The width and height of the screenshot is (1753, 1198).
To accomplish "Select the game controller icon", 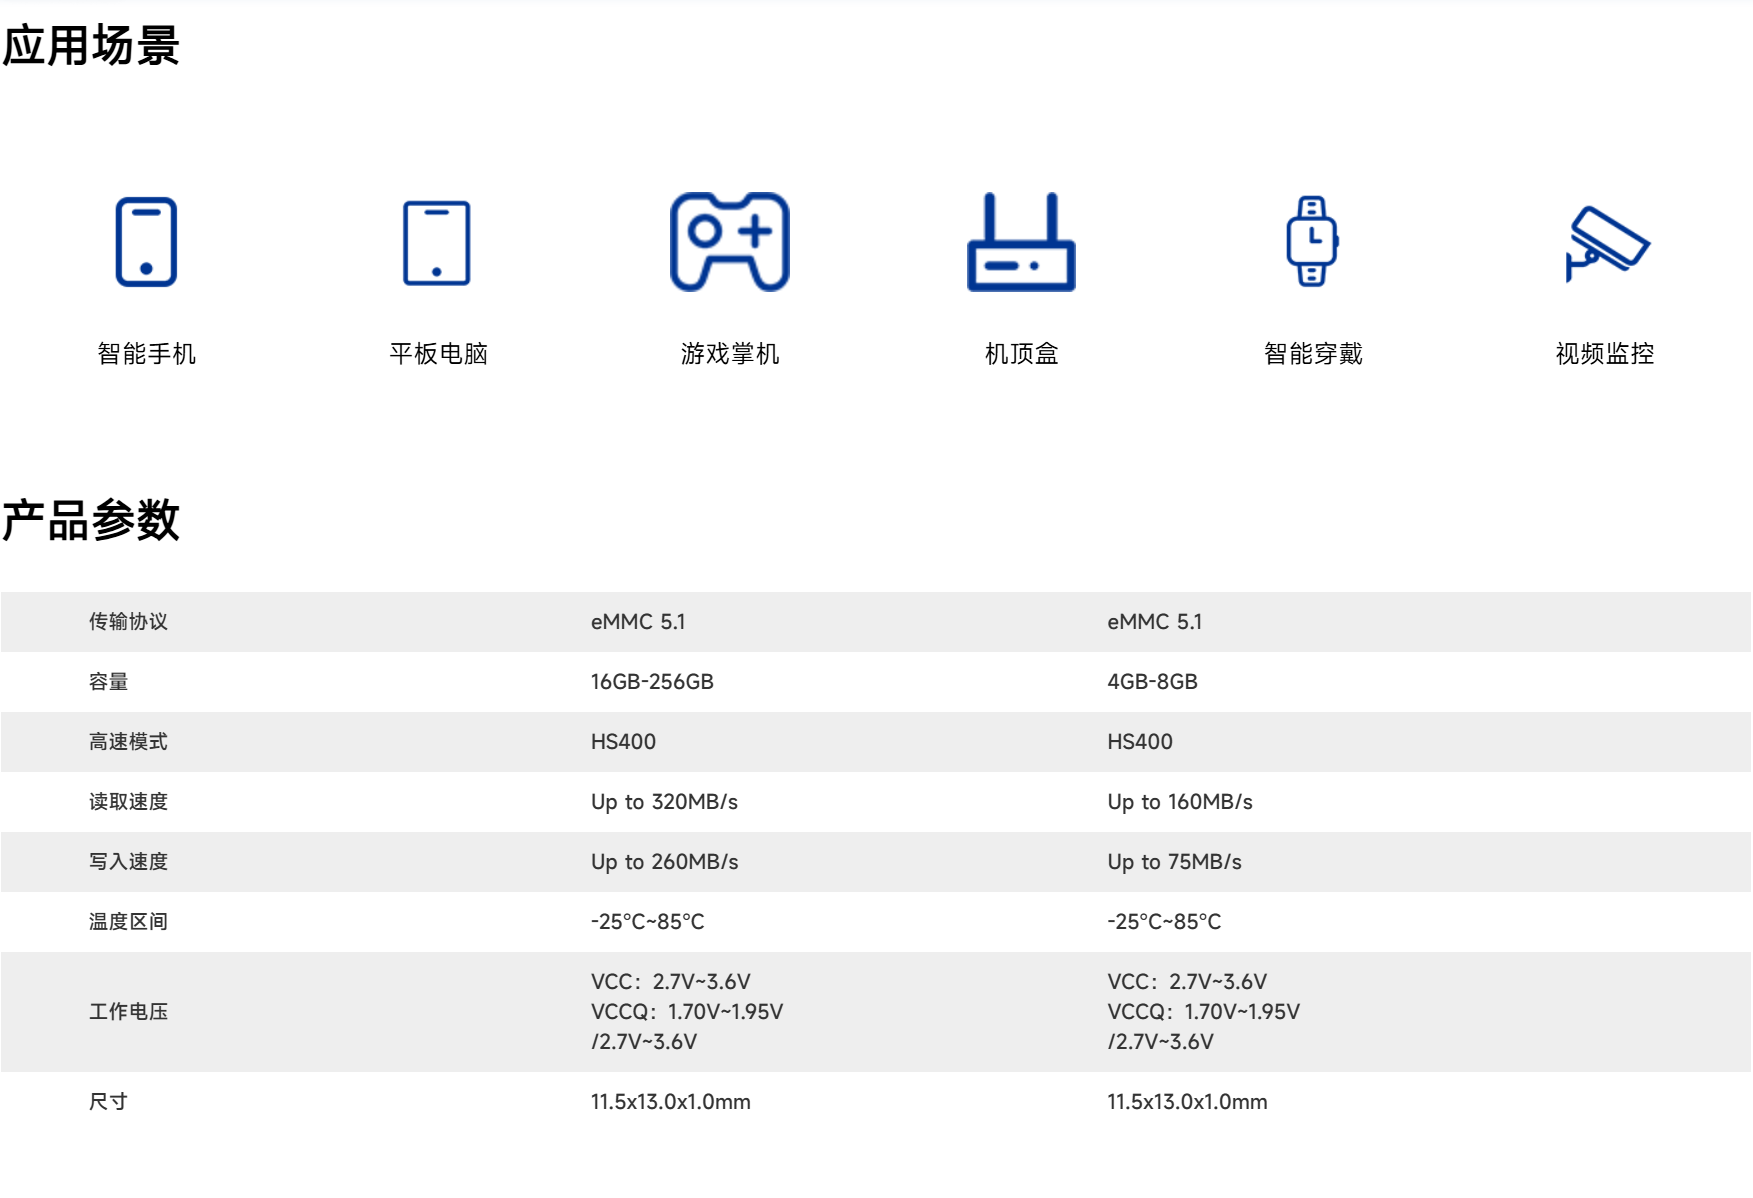I will 729,242.
